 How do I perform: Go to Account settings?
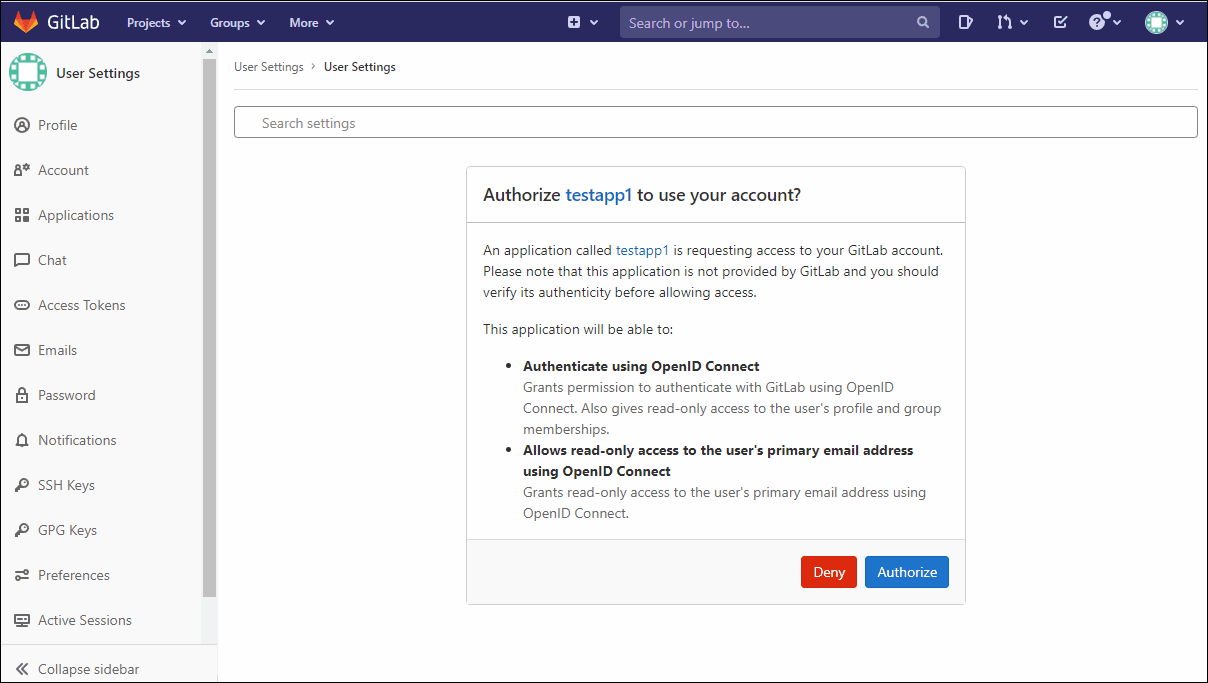click(x=63, y=170)
